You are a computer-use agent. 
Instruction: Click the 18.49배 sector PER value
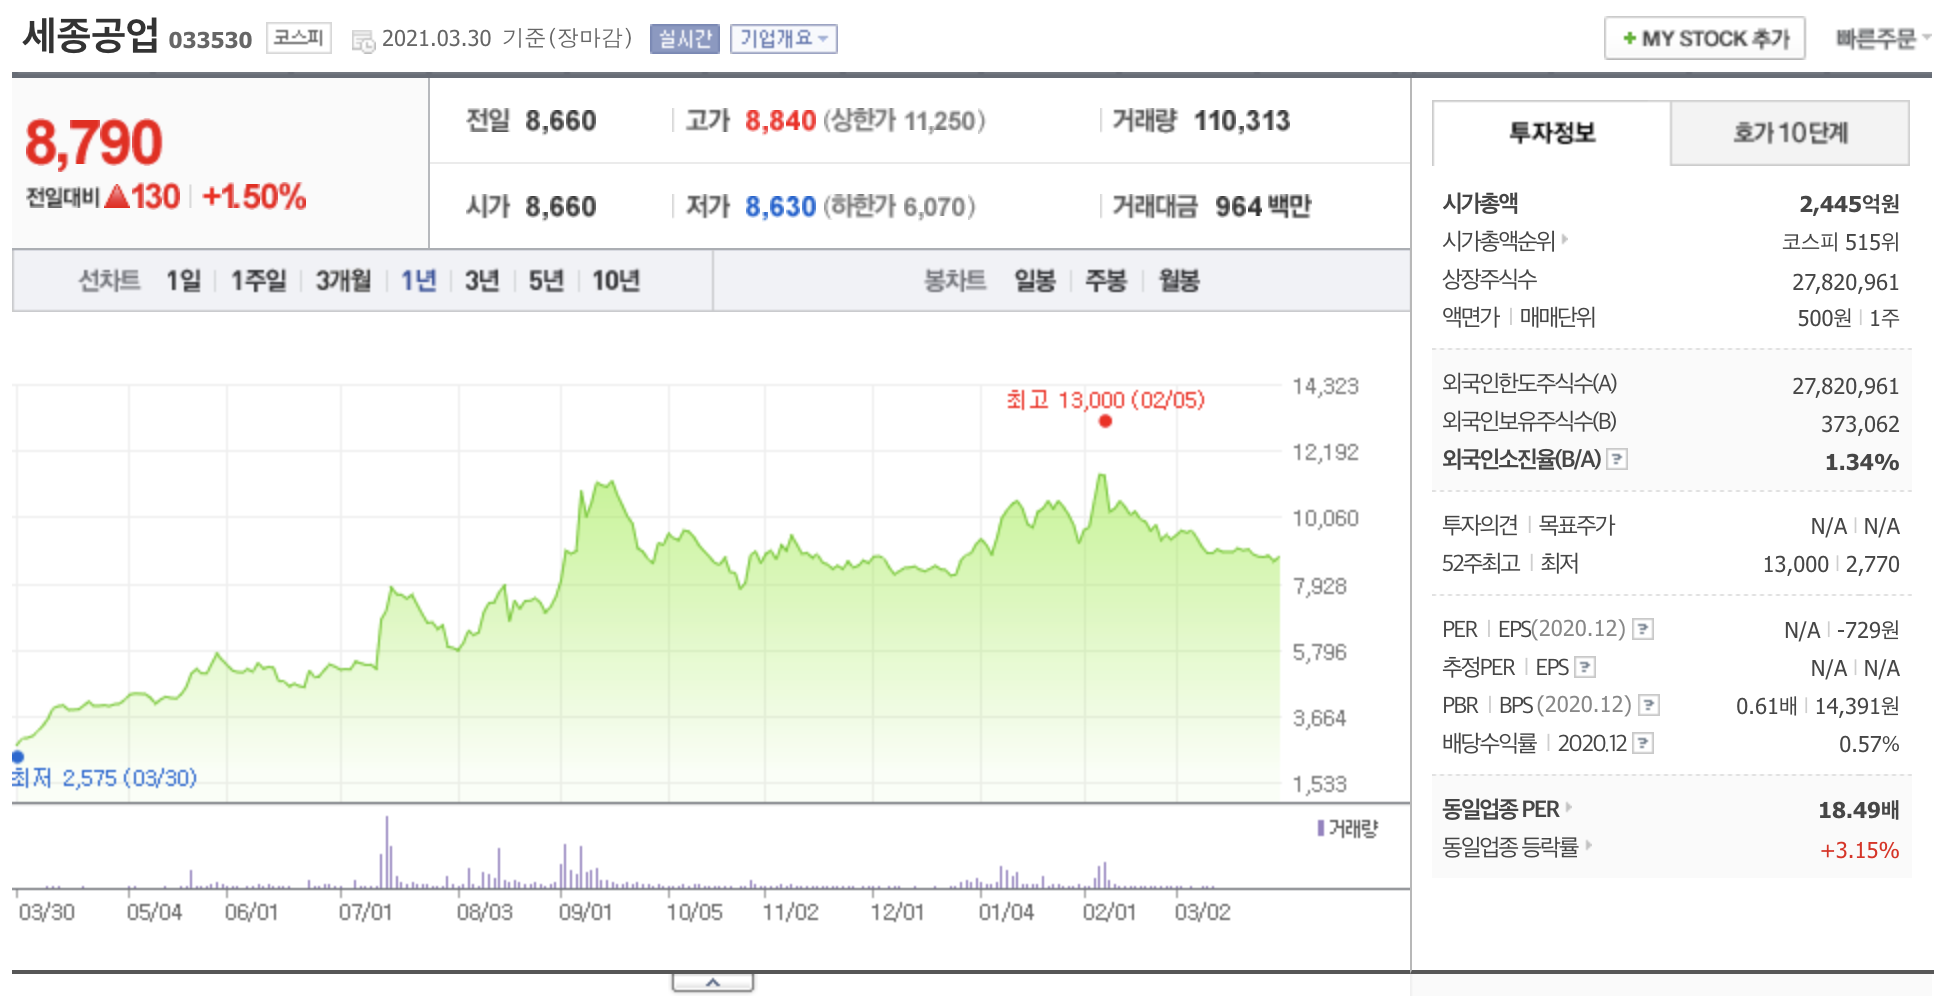(x=1859, y=810)
